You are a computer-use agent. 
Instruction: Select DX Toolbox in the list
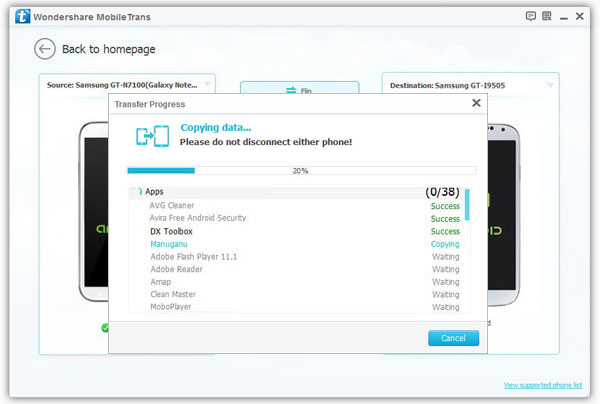172,231
